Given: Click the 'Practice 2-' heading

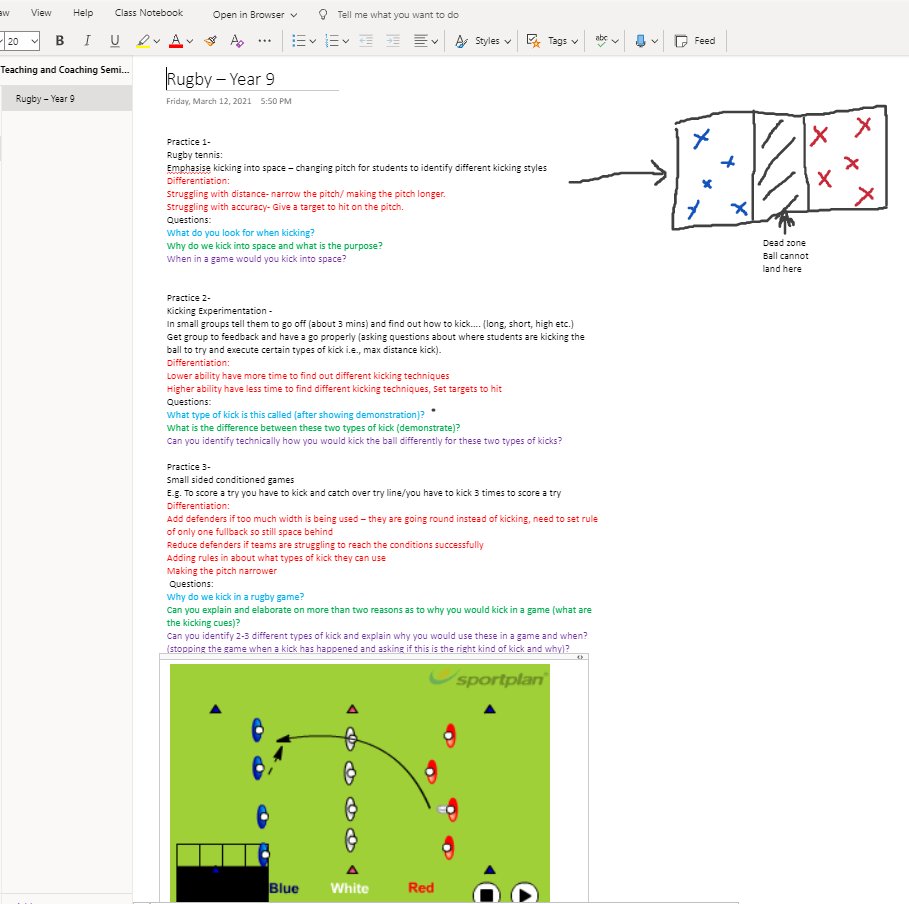Looking at the screenshot, I should coord(188,297).
